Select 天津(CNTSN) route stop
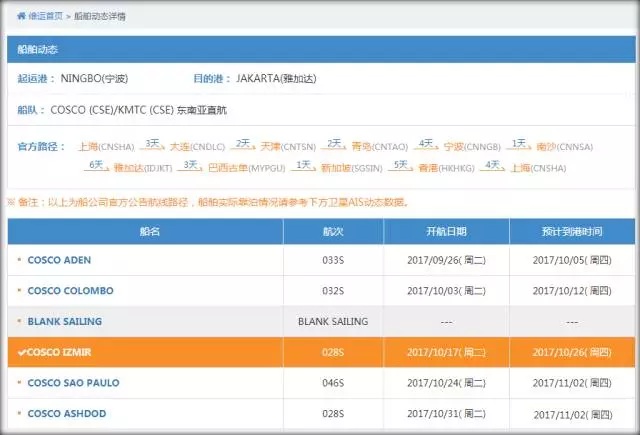The image size is (640, 435). point(288,146)
